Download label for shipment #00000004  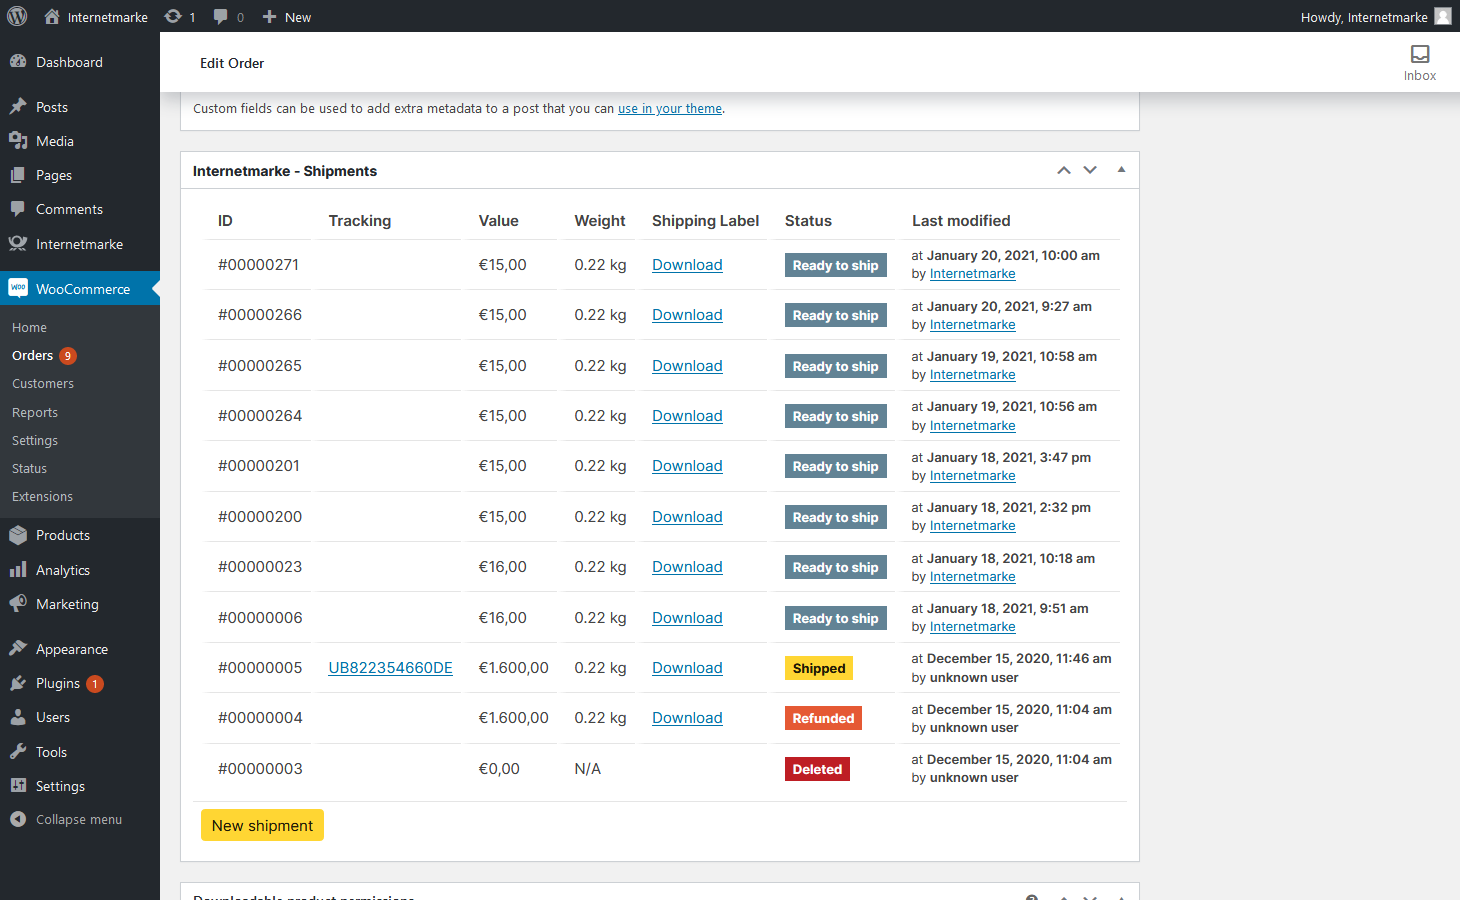[x=687, y=718]
